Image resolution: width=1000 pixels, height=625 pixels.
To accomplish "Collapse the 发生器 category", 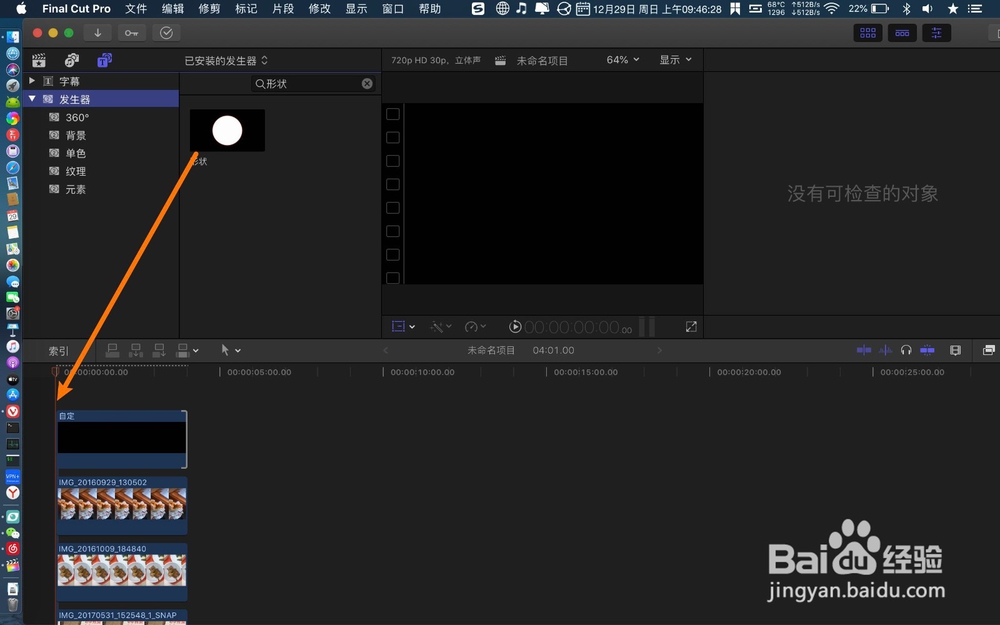I will pos(31,99).
